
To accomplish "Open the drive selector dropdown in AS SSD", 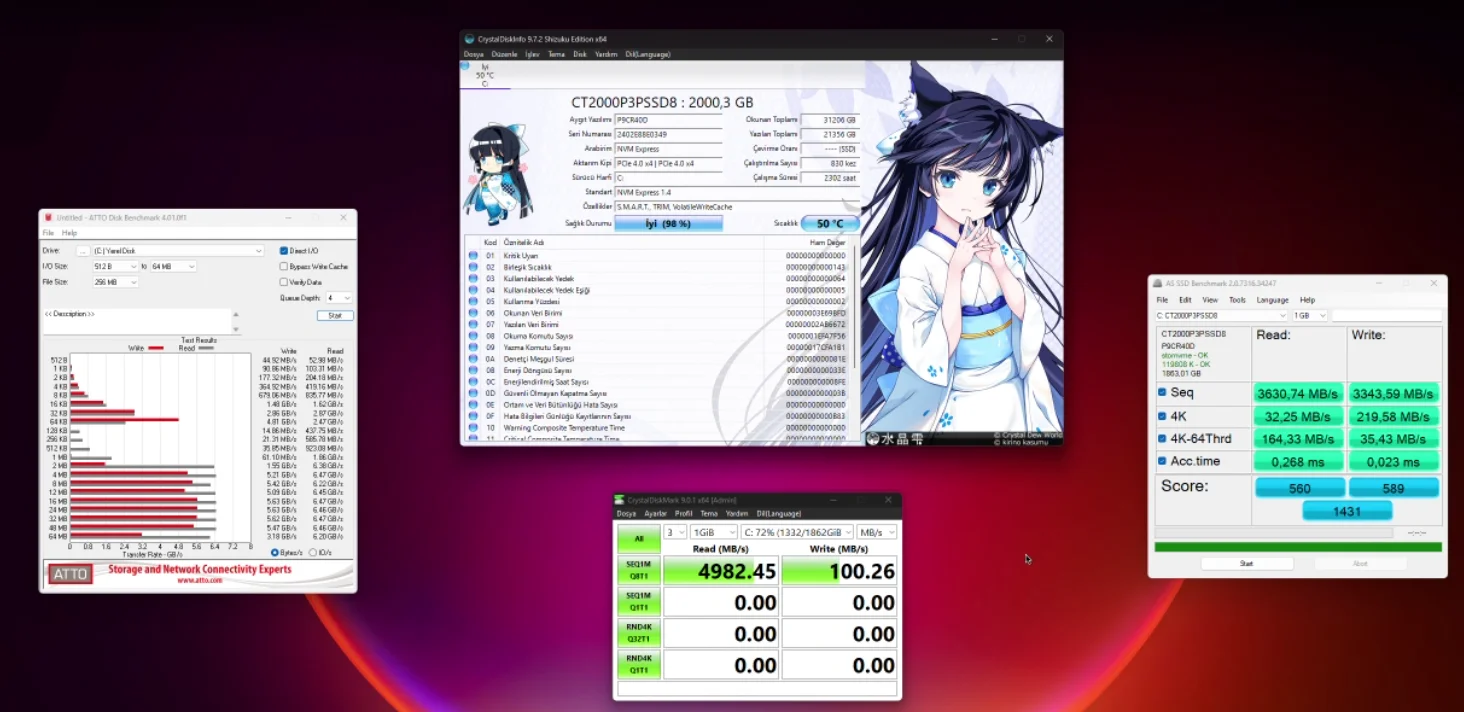I will coord(1221,316).
